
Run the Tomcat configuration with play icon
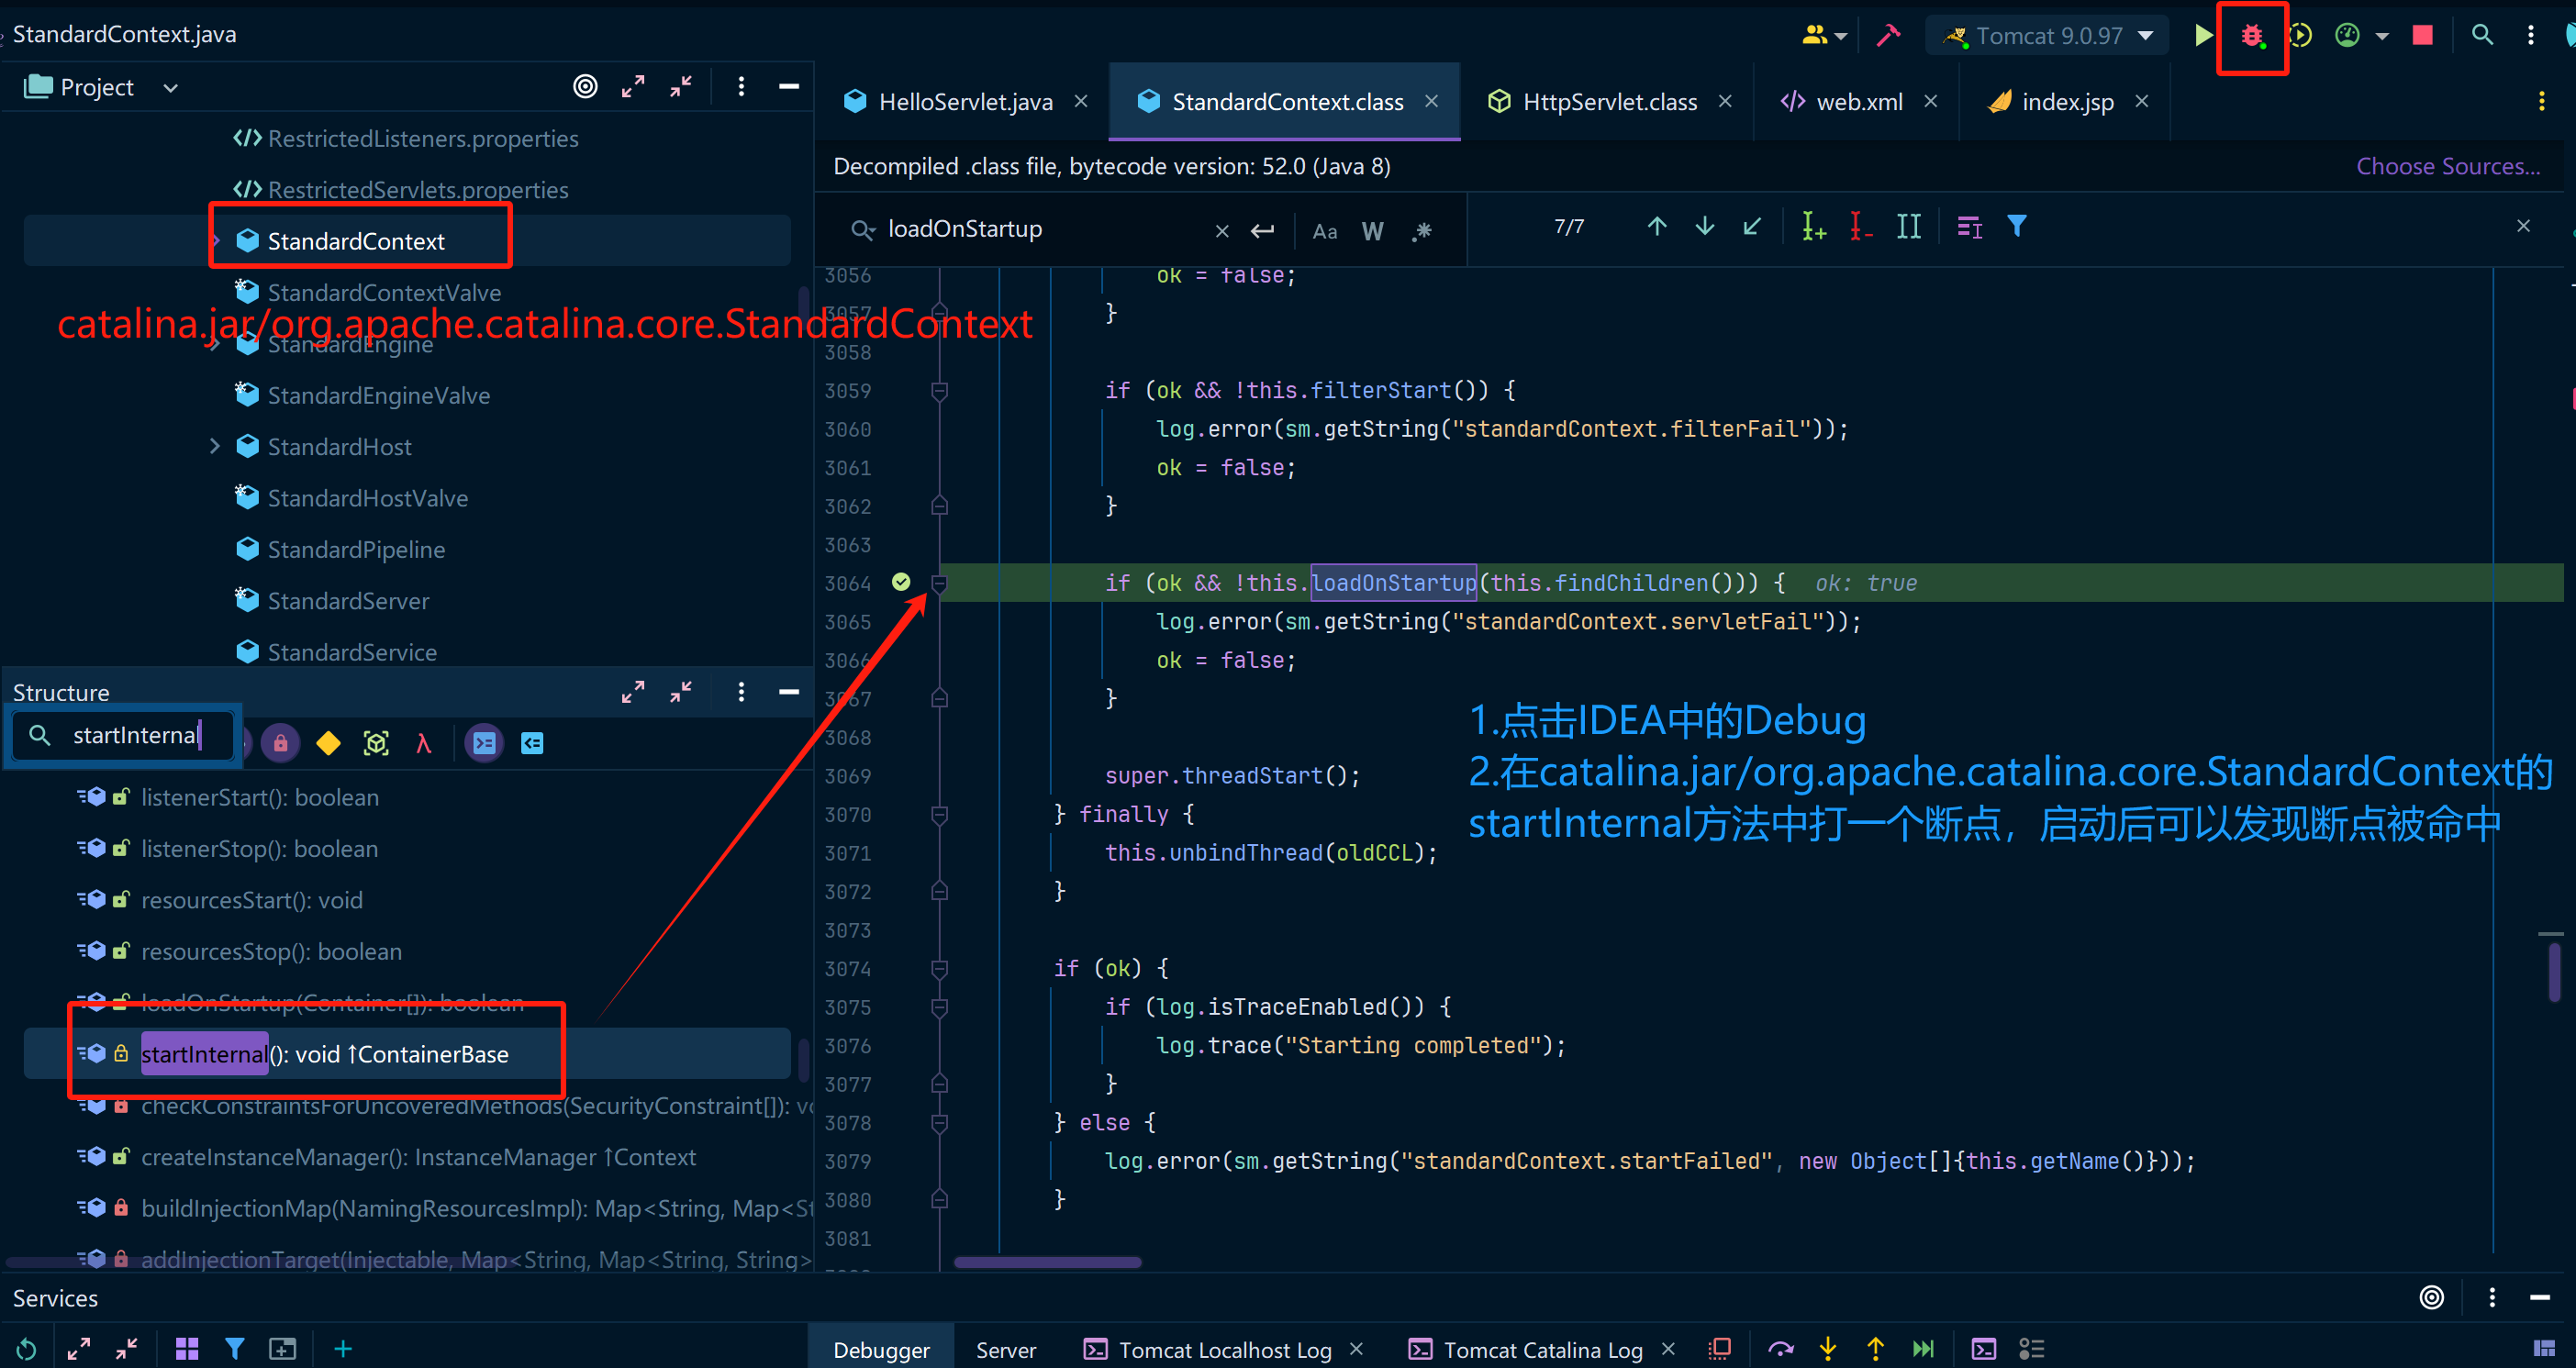[2202, 36]
